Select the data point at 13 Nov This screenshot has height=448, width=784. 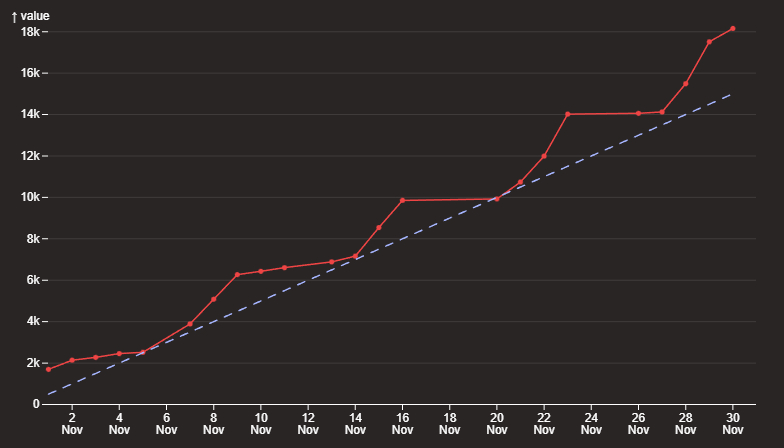point(332,262)
